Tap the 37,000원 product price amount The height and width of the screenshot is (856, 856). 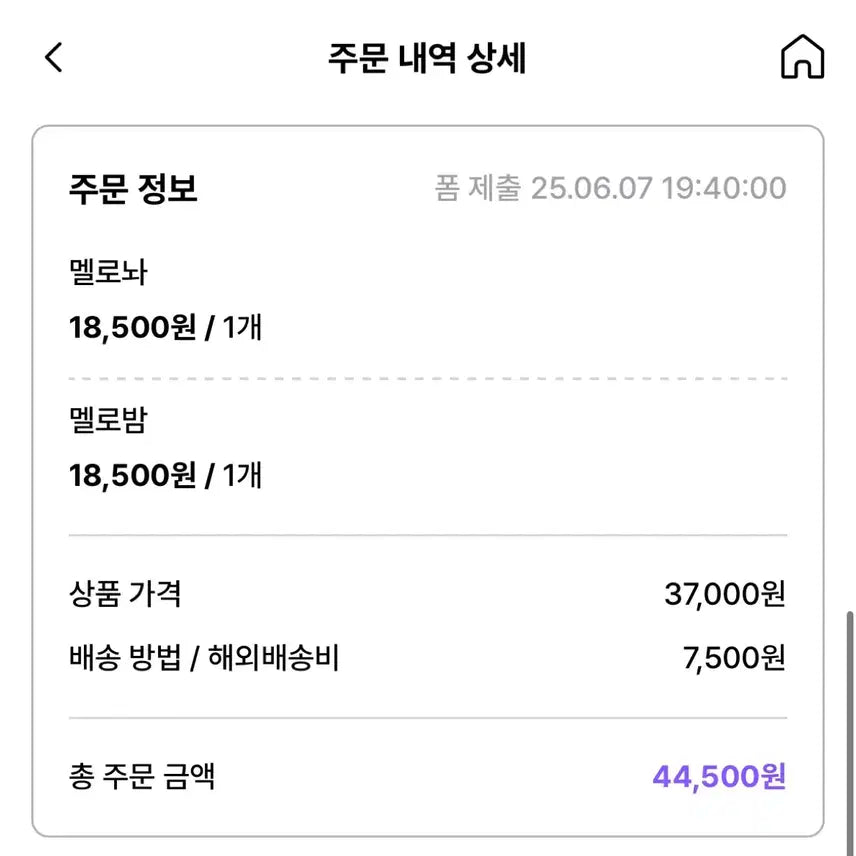724,595
